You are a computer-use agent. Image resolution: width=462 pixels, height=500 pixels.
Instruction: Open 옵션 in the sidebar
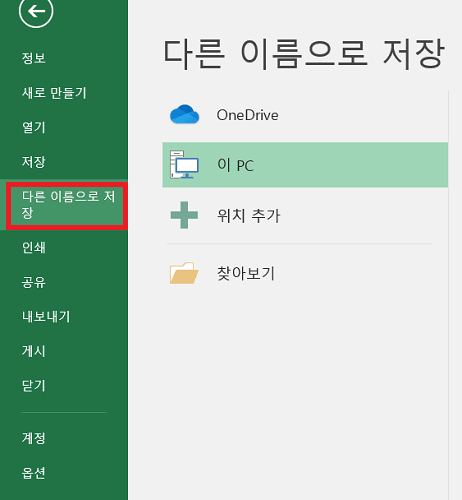pyautogui.click(x=34, y=473)
